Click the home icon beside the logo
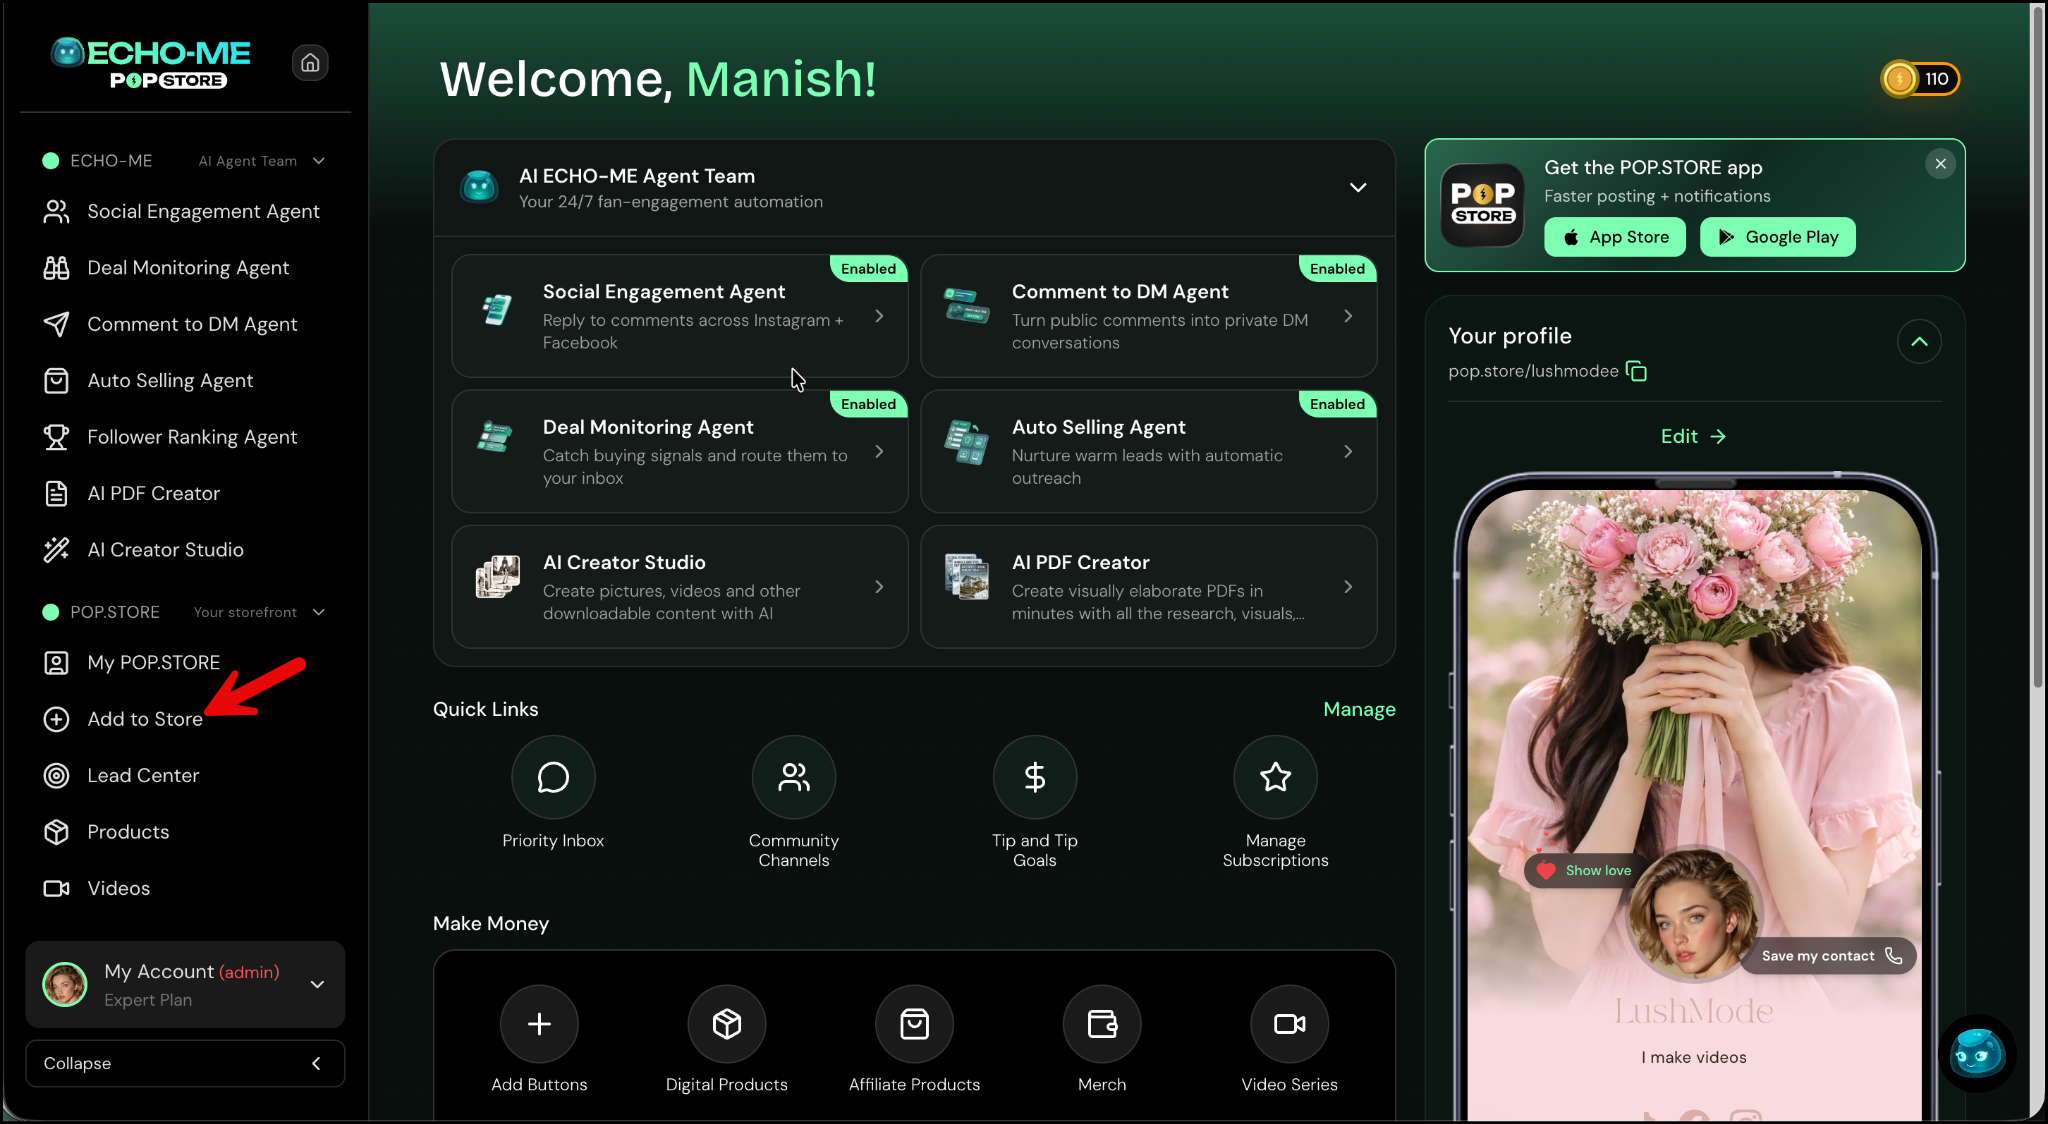This screenshot has width=2048, height=1124. 310,63
